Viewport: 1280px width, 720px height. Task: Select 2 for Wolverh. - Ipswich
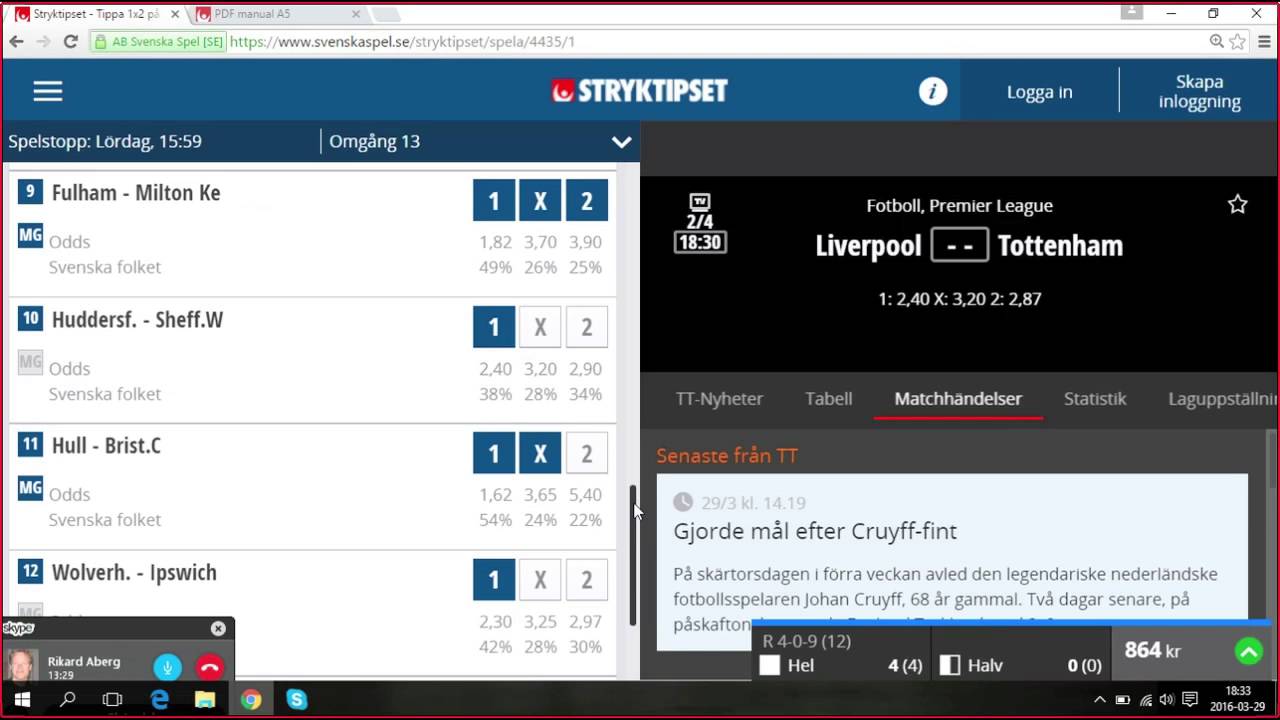(x=587, y=579)
